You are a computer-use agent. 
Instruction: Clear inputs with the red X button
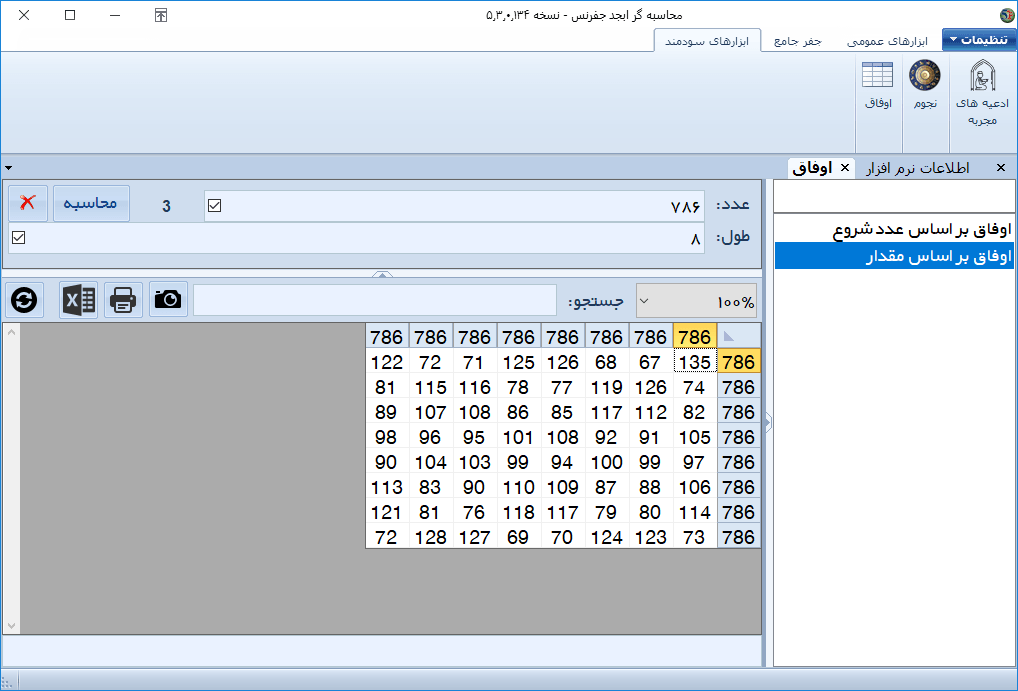[x=28, y=203]
